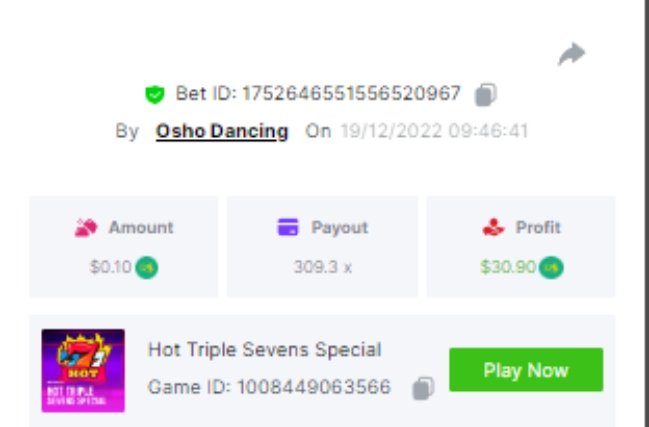The height and width of the screenshot is (427, 649).
Task: Click the Payout label
Action: tap(339, 228)
